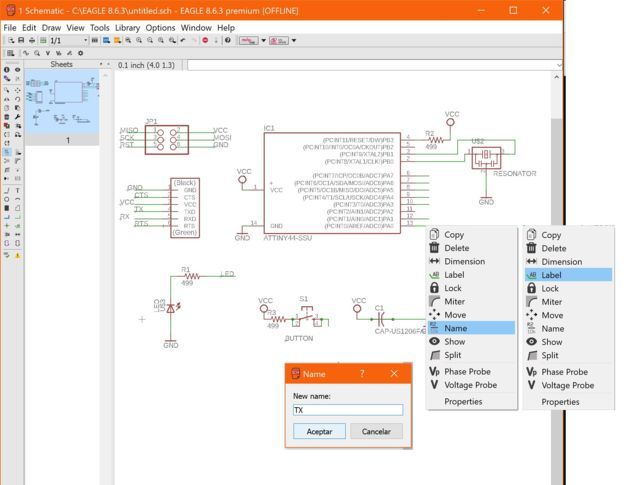Viewport: 640px width, 485px height.
Task: Open the Library menu
Action: [x=127, y=28]
